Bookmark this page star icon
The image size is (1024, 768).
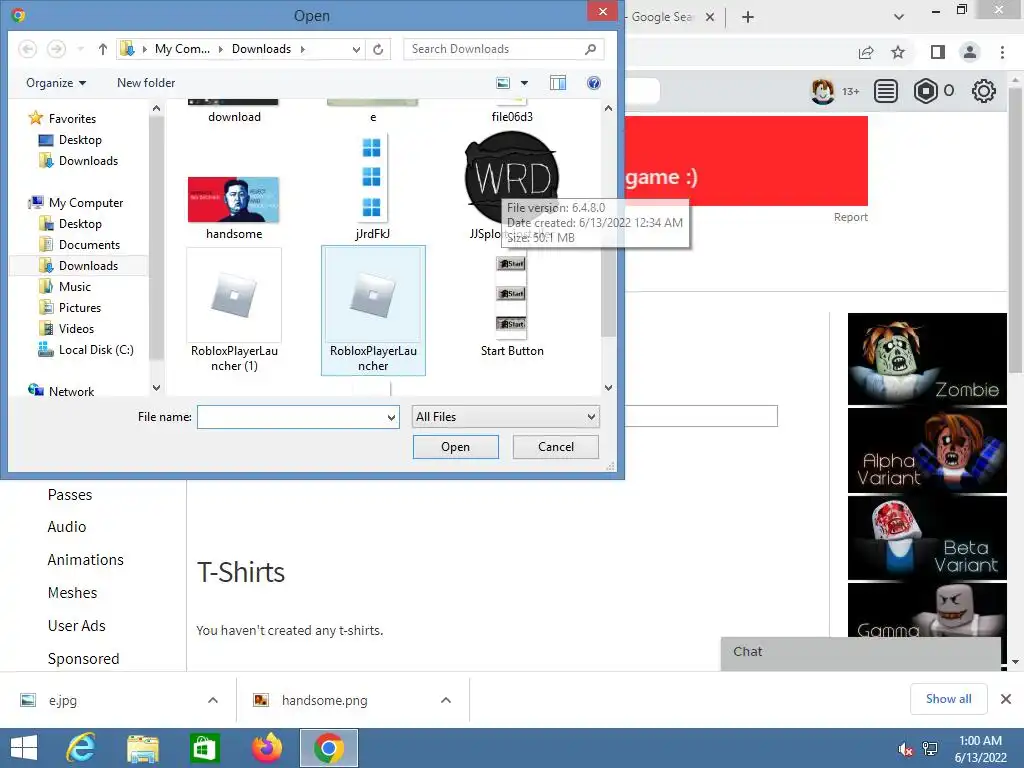coord(899,52)
